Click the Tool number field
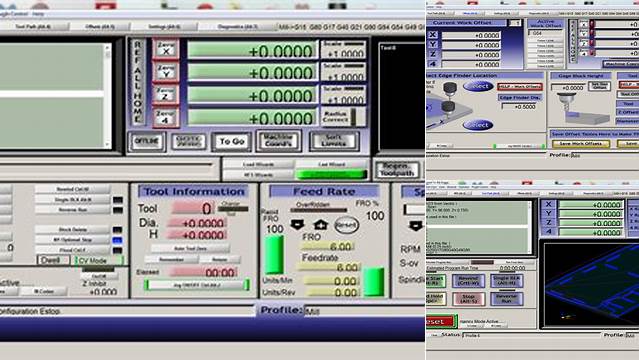This screenshot has width=639, height=360. coord(193,208)
